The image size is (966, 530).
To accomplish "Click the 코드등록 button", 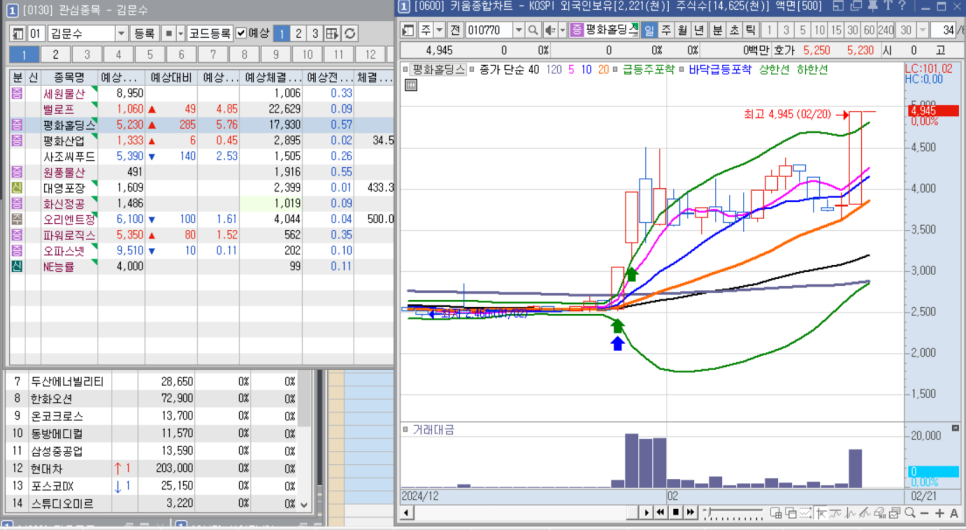I will 209,33.
